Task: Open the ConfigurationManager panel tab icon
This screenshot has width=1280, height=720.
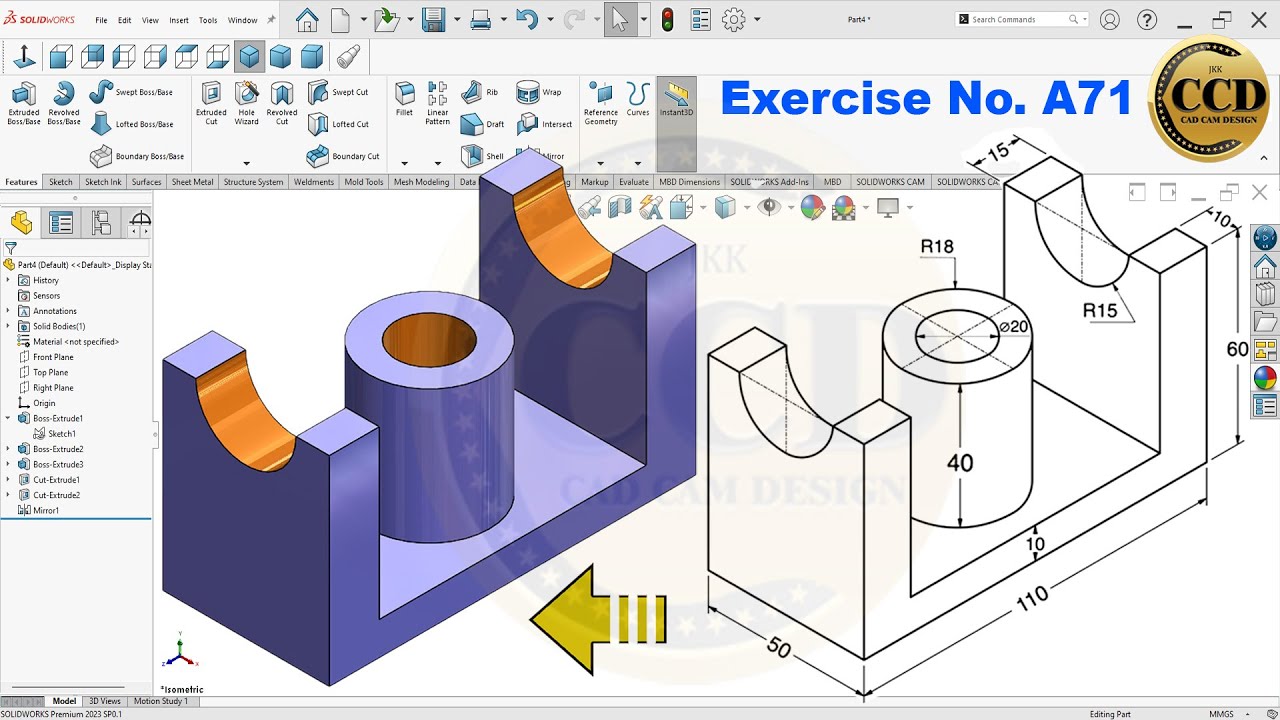Action: [x=101, y=223]
